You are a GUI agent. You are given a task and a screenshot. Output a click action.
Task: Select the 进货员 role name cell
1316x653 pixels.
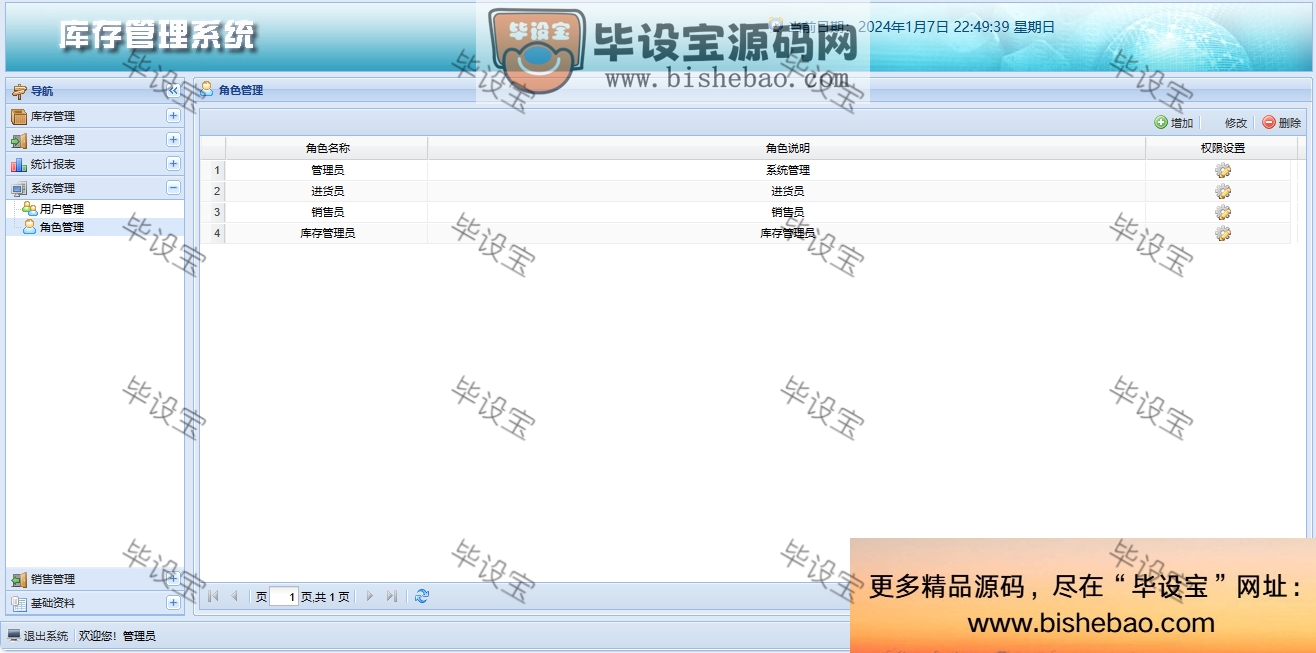coord(327,191)
